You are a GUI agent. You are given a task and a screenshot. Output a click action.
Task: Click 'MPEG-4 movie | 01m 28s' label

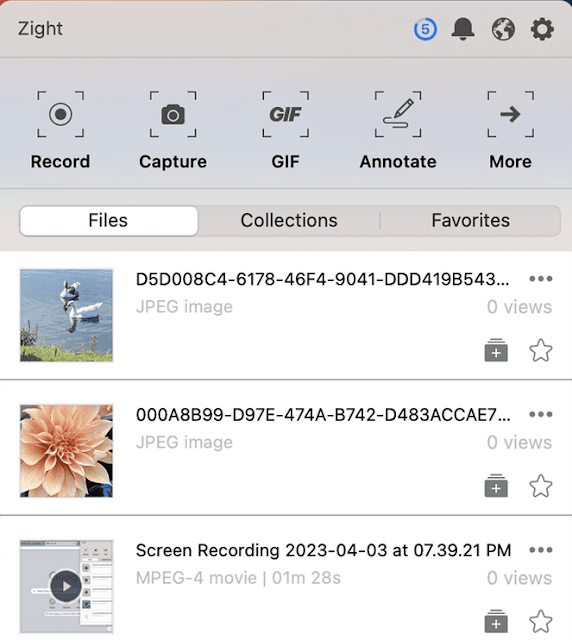[x=238, y=578]
